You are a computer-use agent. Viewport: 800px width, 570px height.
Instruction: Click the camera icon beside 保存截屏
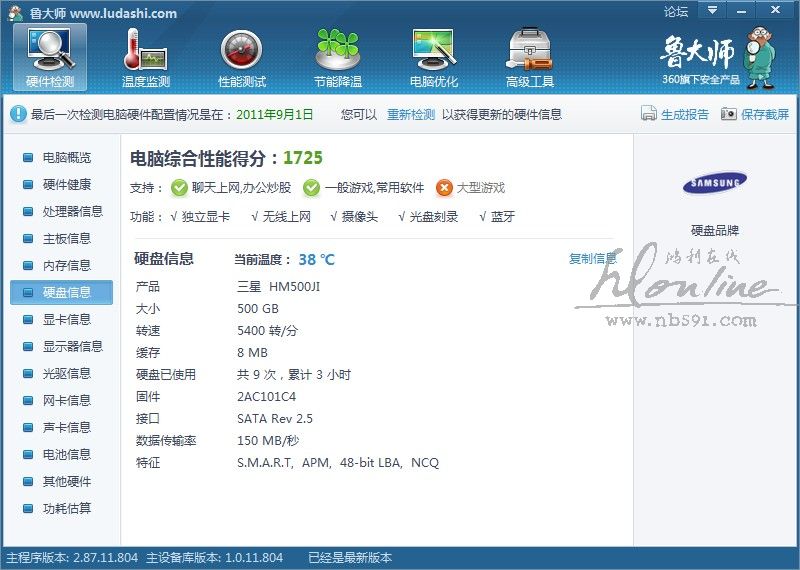729,113
